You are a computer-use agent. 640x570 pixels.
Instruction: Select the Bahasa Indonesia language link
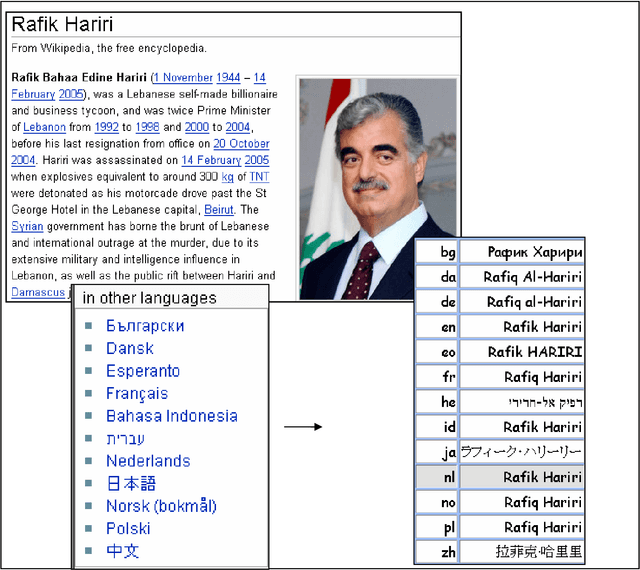[x=172, y=416]
